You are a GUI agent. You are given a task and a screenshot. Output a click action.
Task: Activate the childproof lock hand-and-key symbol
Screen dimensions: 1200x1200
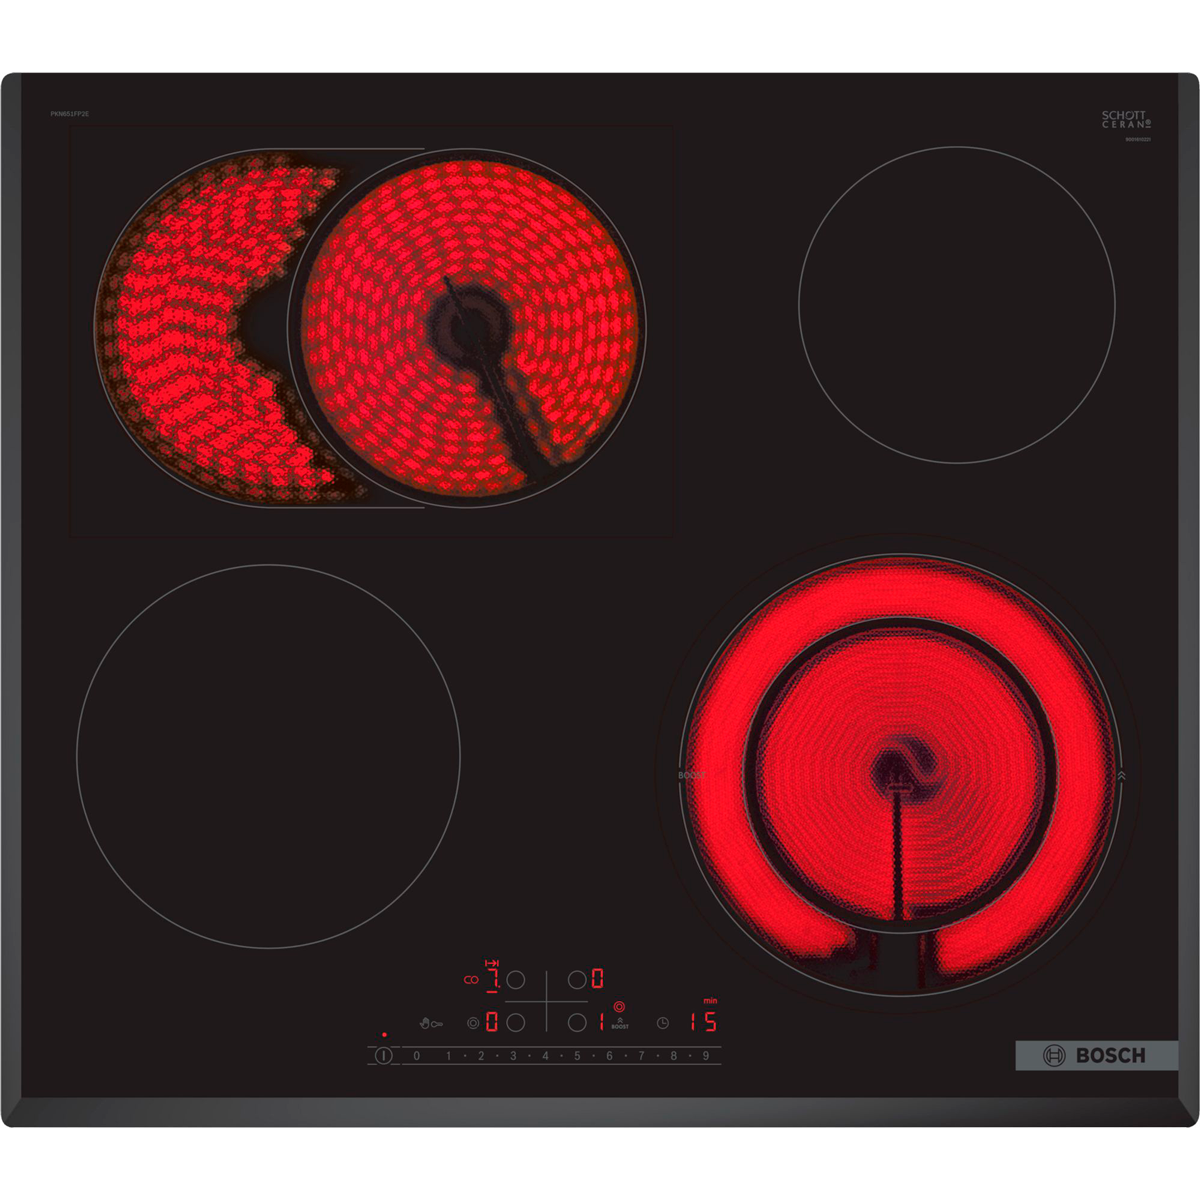click(x=431, y=1023)
